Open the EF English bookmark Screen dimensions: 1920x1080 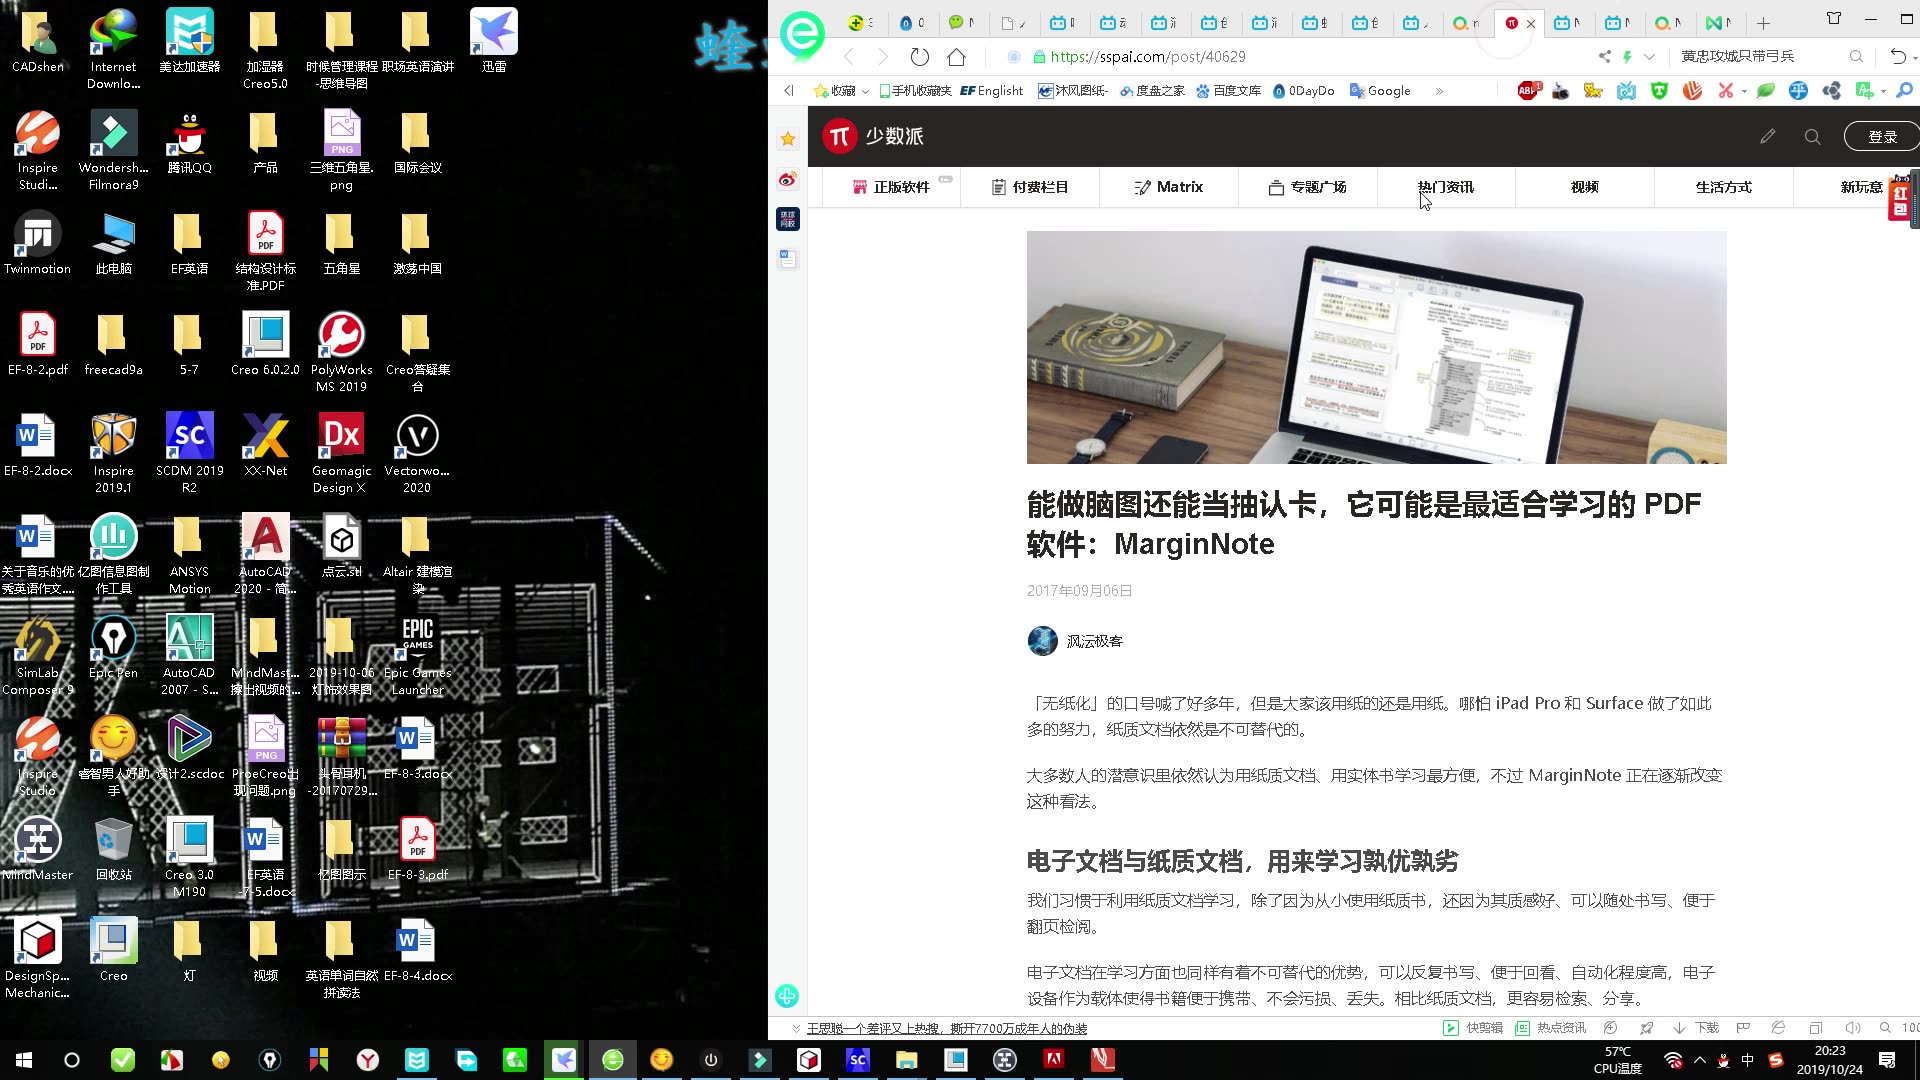pyautogui.click(x=991, y=91)
